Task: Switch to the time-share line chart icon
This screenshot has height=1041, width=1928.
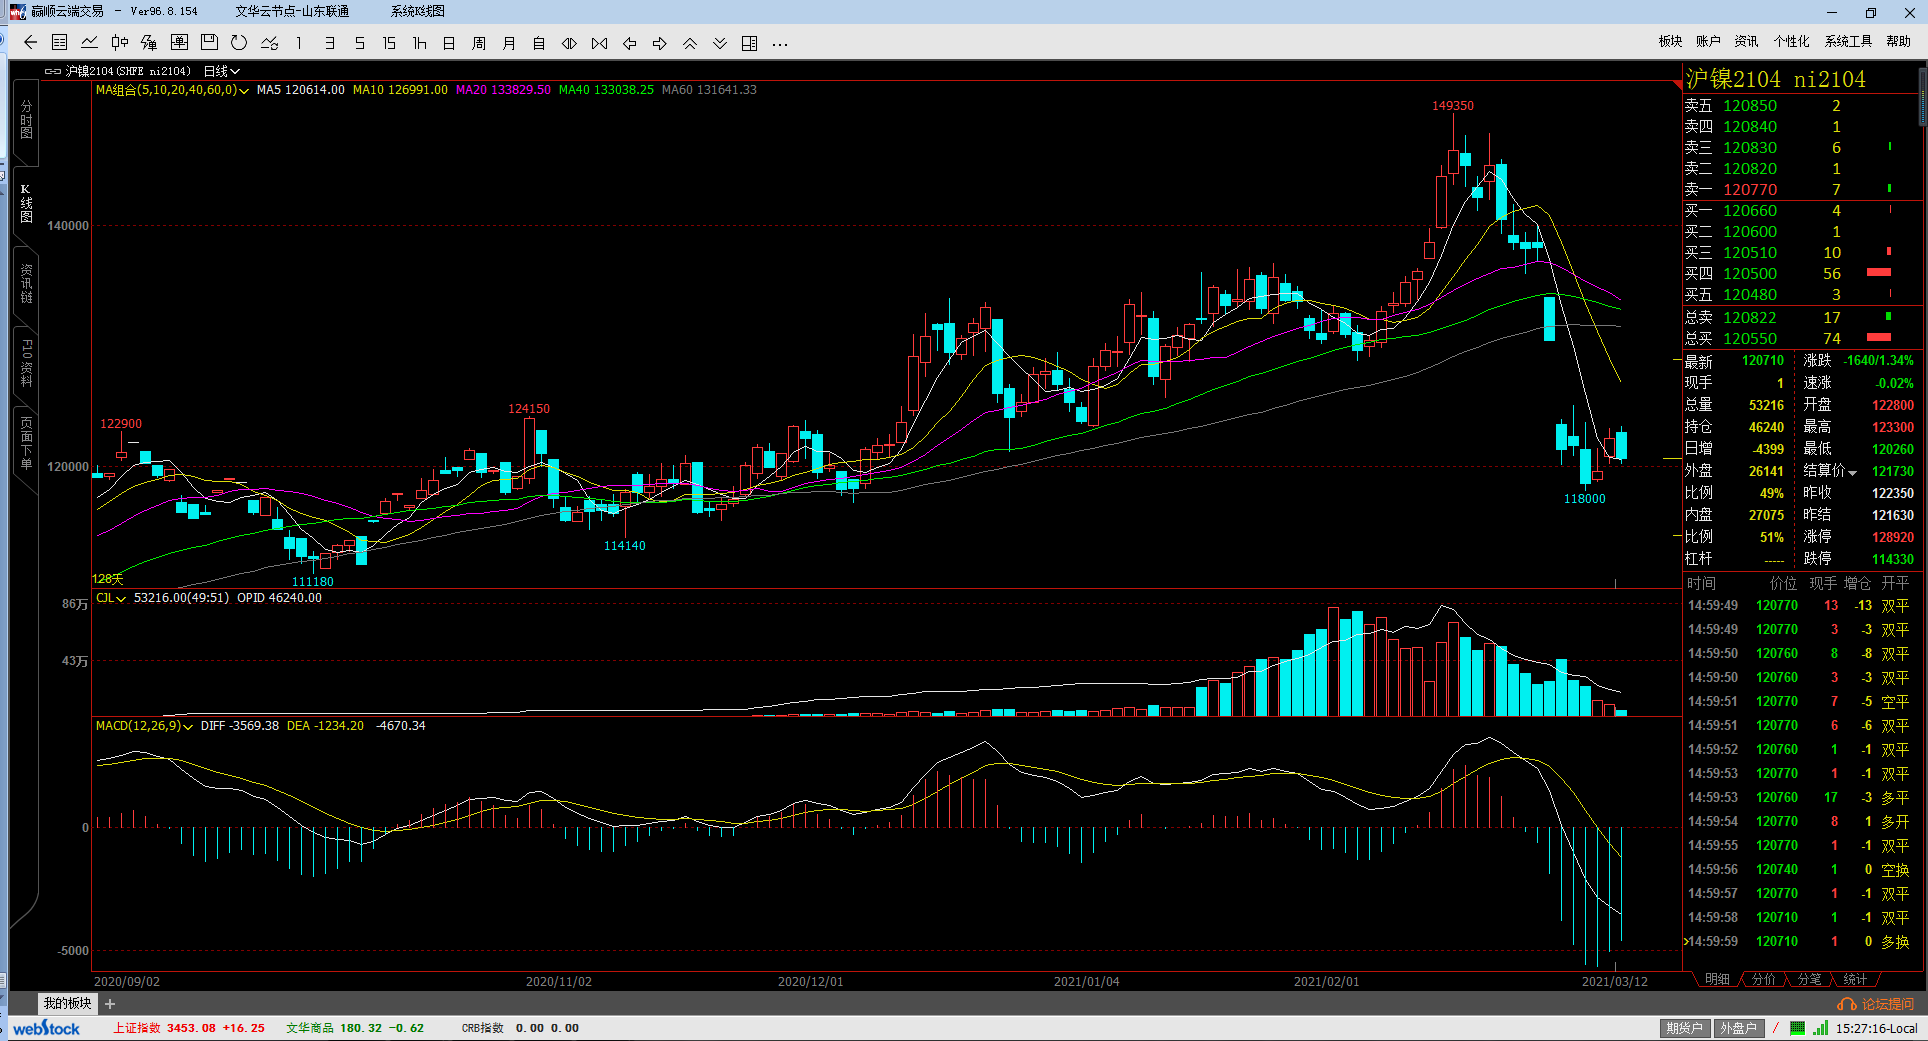Action: (x=90, y=43)
